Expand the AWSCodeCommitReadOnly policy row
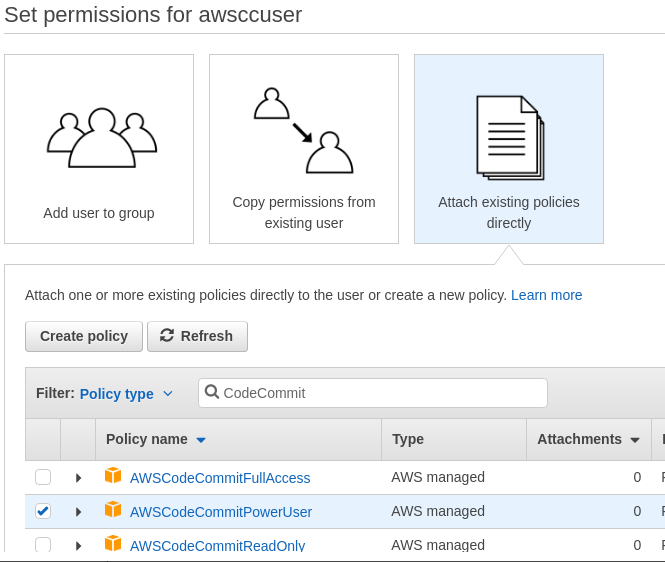Image resolution: width=665 pixels, height=562 pixels. [x=78, y=546]
